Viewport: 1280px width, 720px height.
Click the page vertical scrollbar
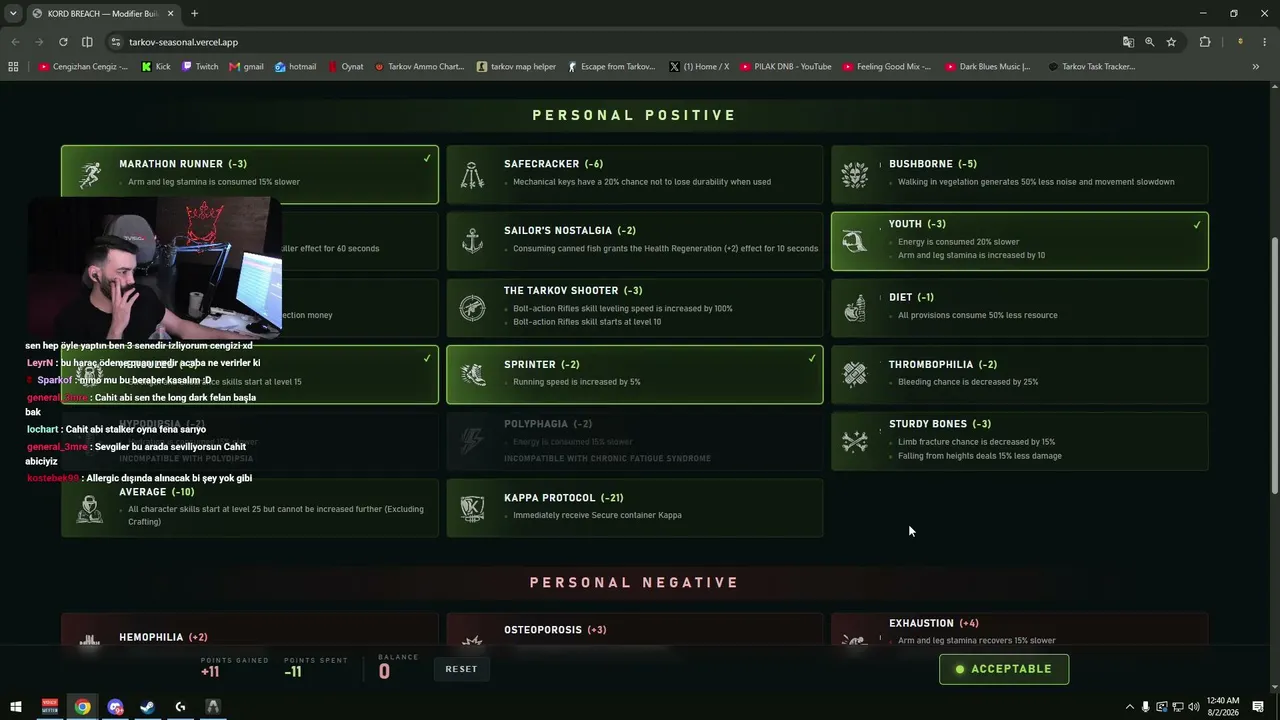point(1274,365)
